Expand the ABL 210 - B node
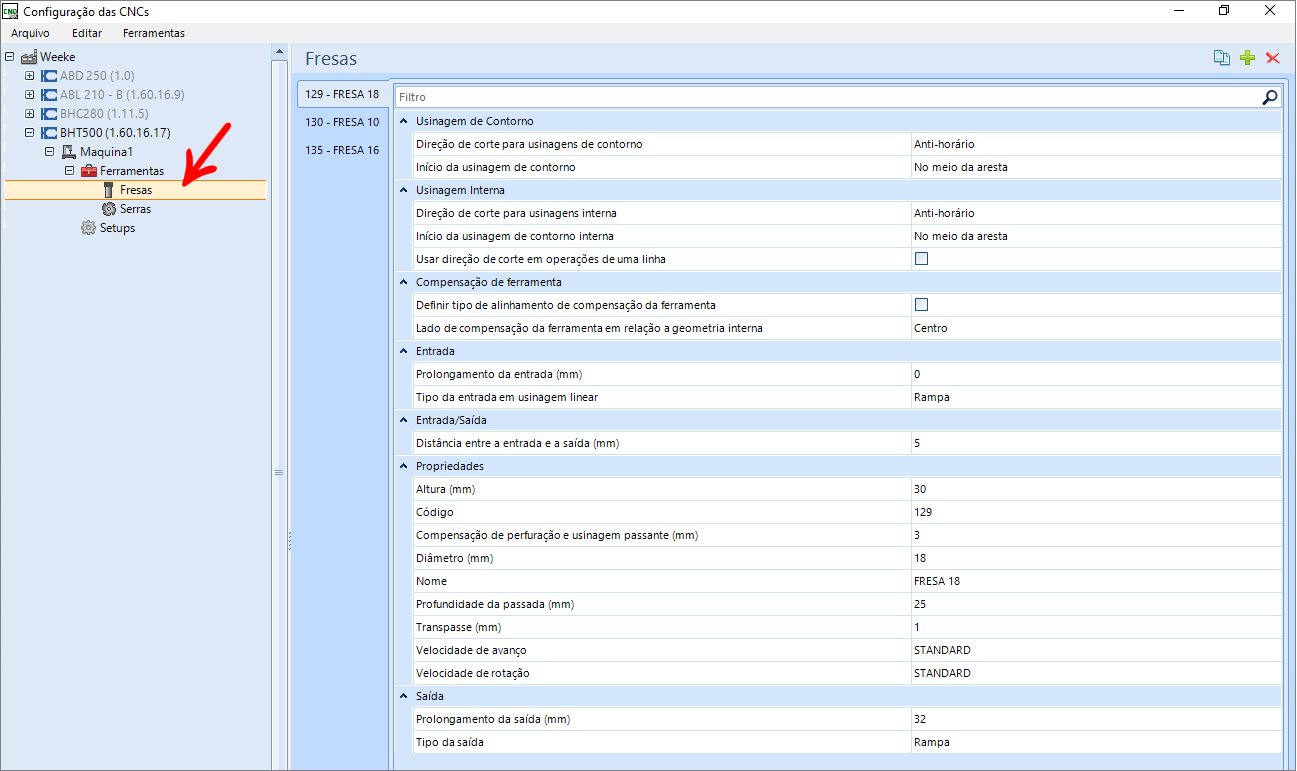This screenshot has width=1297, height=771. point(30,95)
